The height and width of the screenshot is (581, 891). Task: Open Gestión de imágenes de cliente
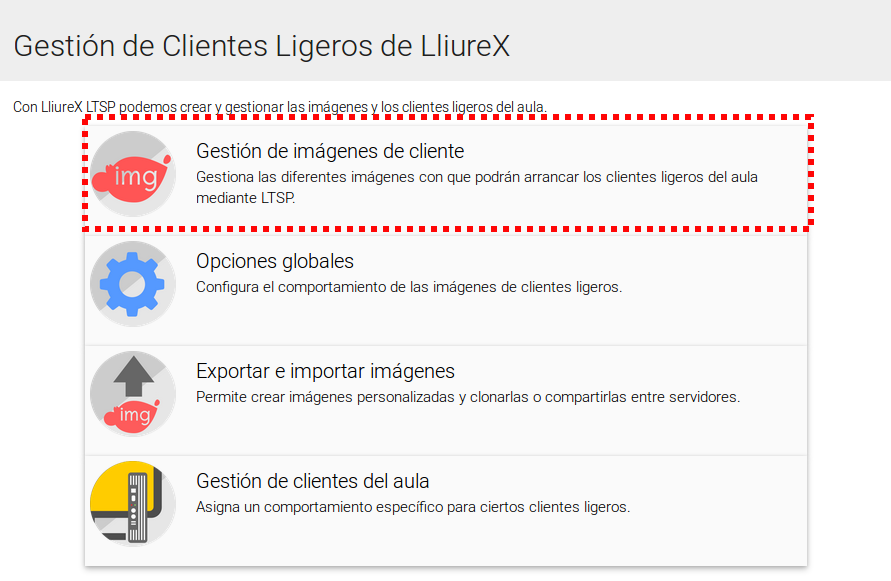click(x=330, y=152)
